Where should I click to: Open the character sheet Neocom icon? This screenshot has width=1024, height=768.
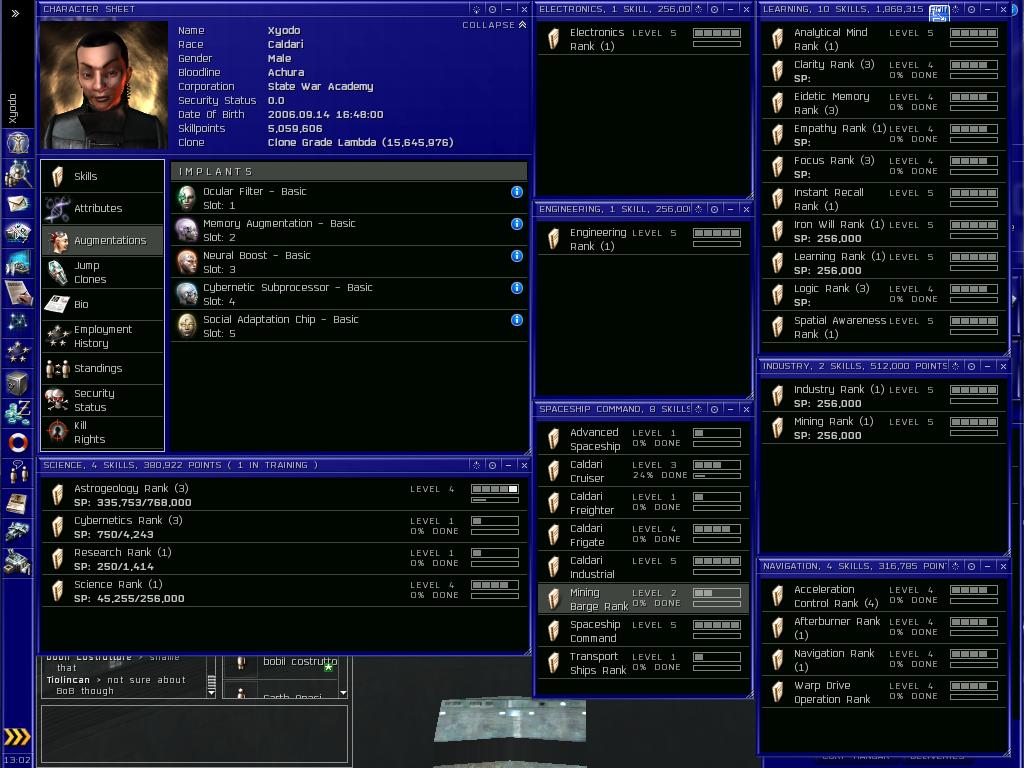(x=18, y=142)
